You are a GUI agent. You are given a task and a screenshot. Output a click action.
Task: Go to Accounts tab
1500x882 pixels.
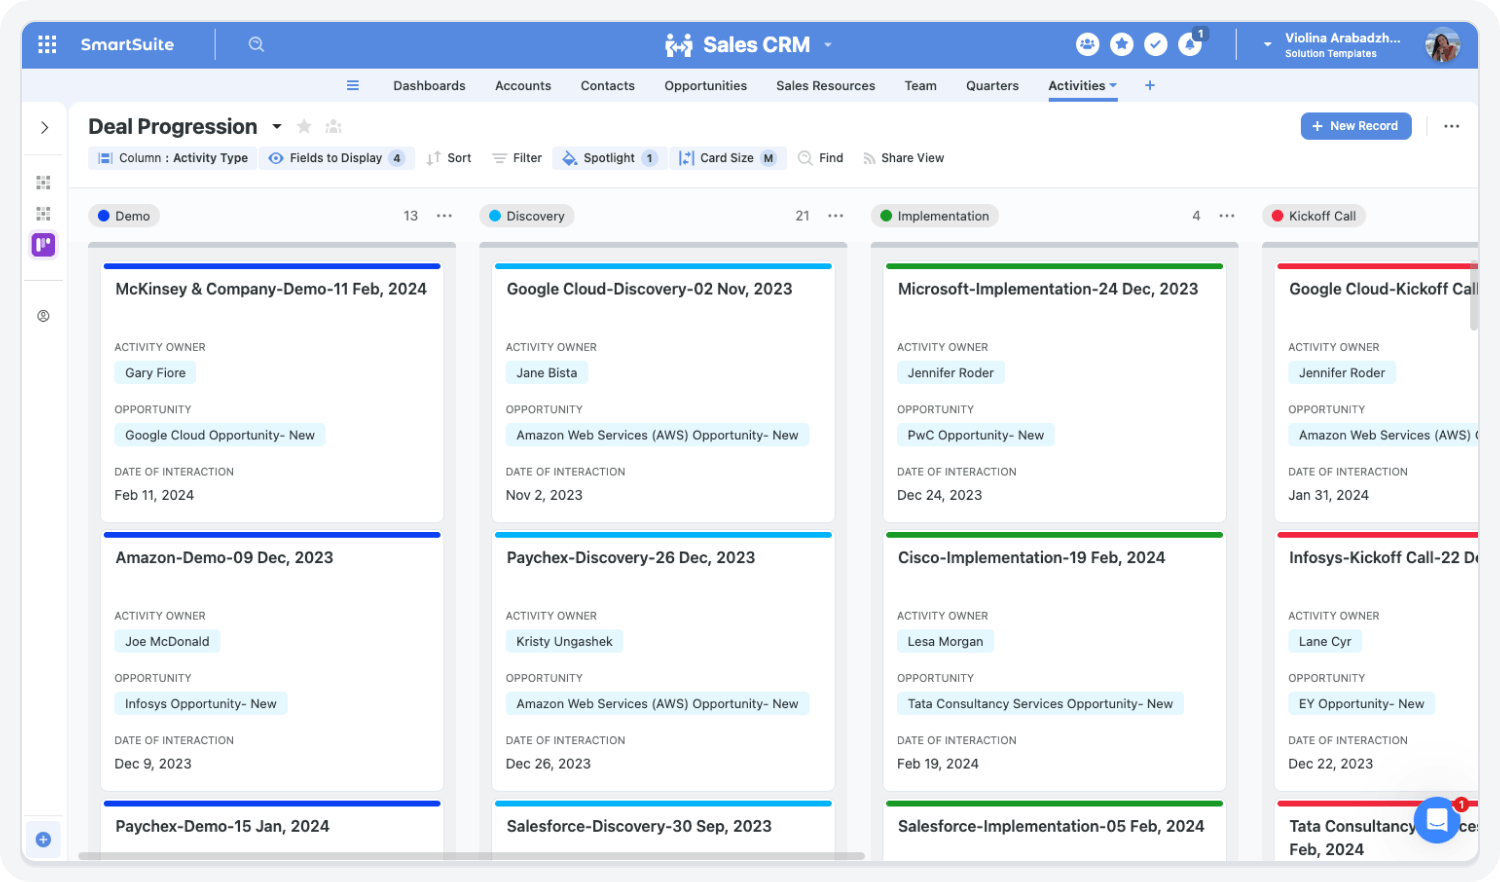click(x=523, y=86)
